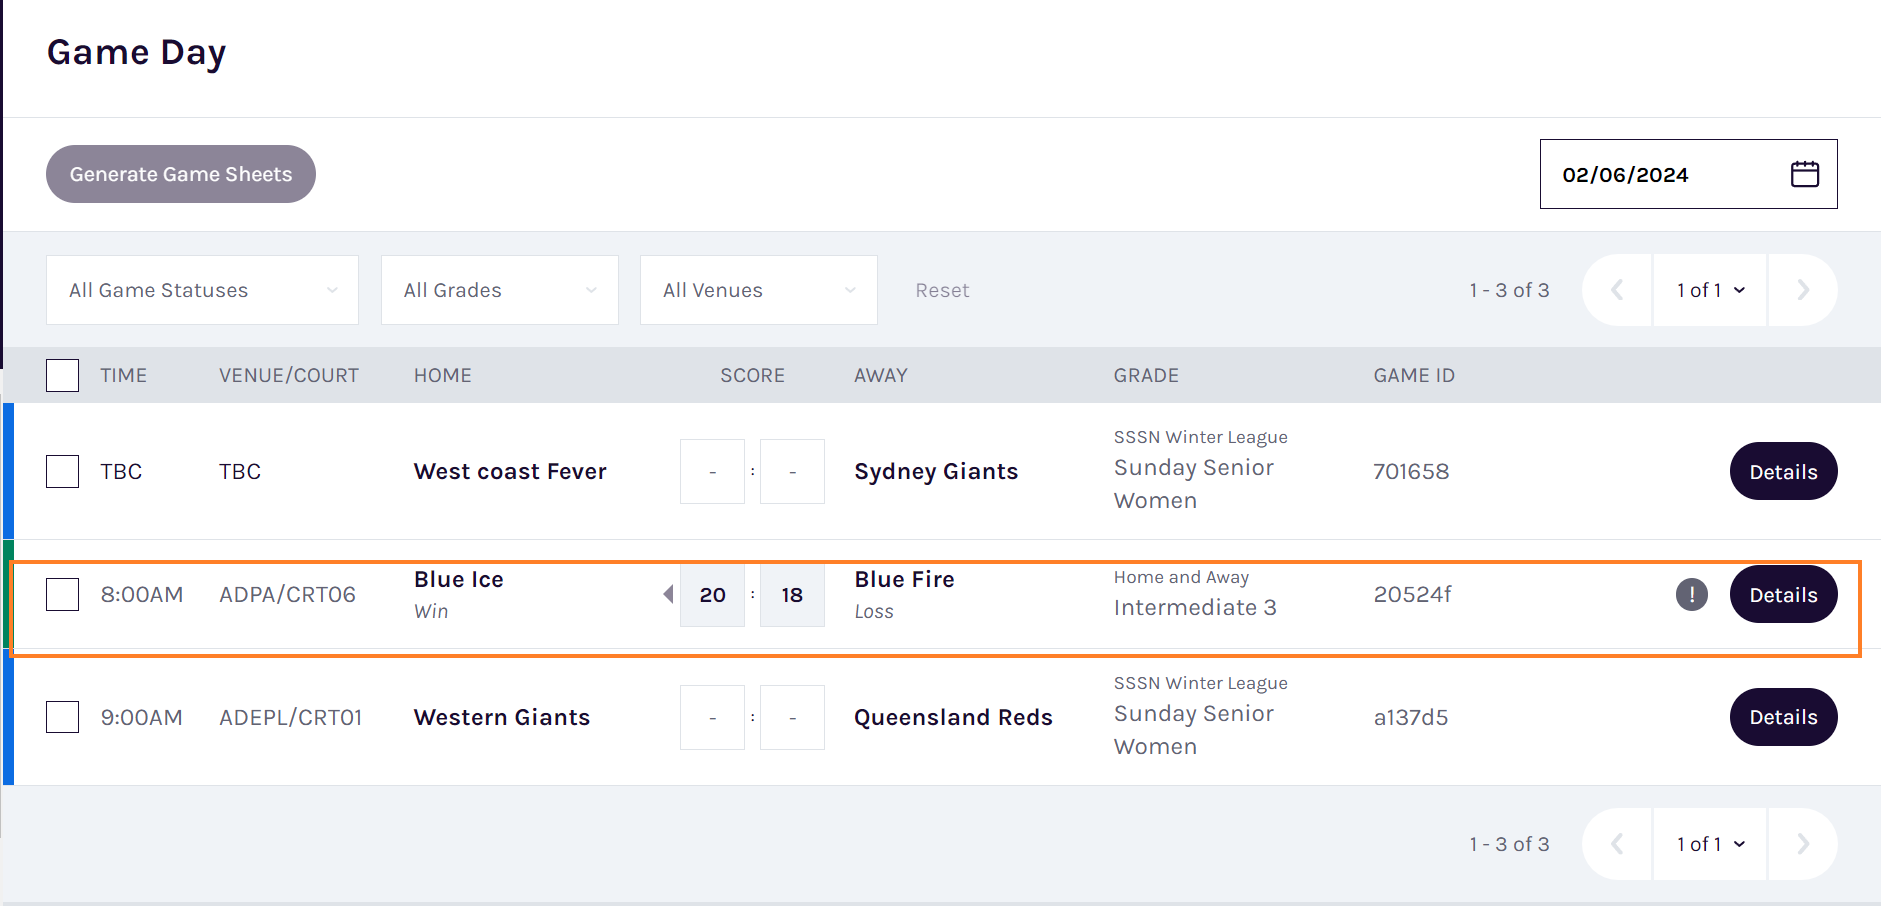Sort by the GRADE column header
Viewport: 1881px width, 906px height.
(x=1146, y=375)
